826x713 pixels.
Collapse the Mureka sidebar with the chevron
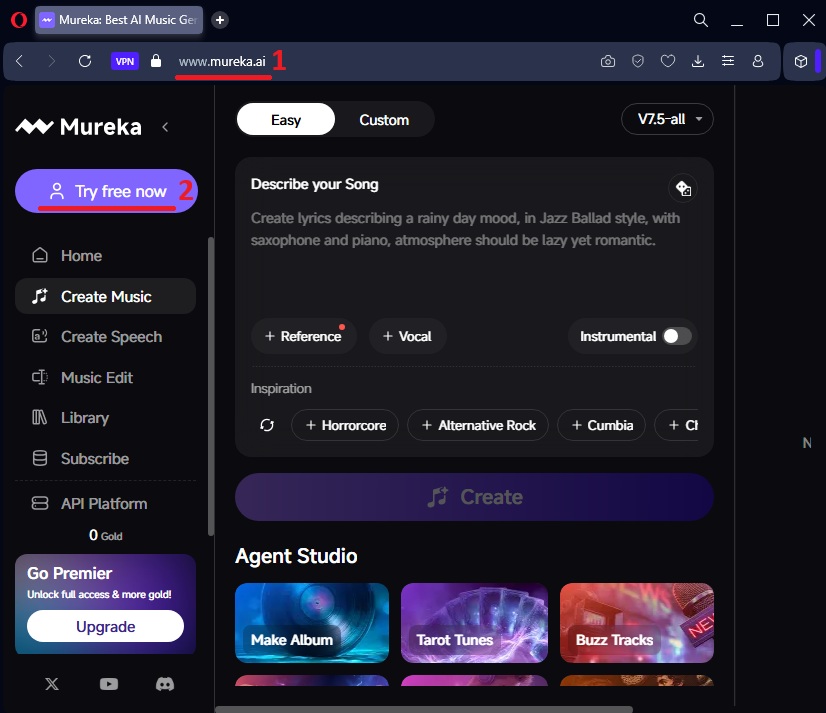(165, 127)
